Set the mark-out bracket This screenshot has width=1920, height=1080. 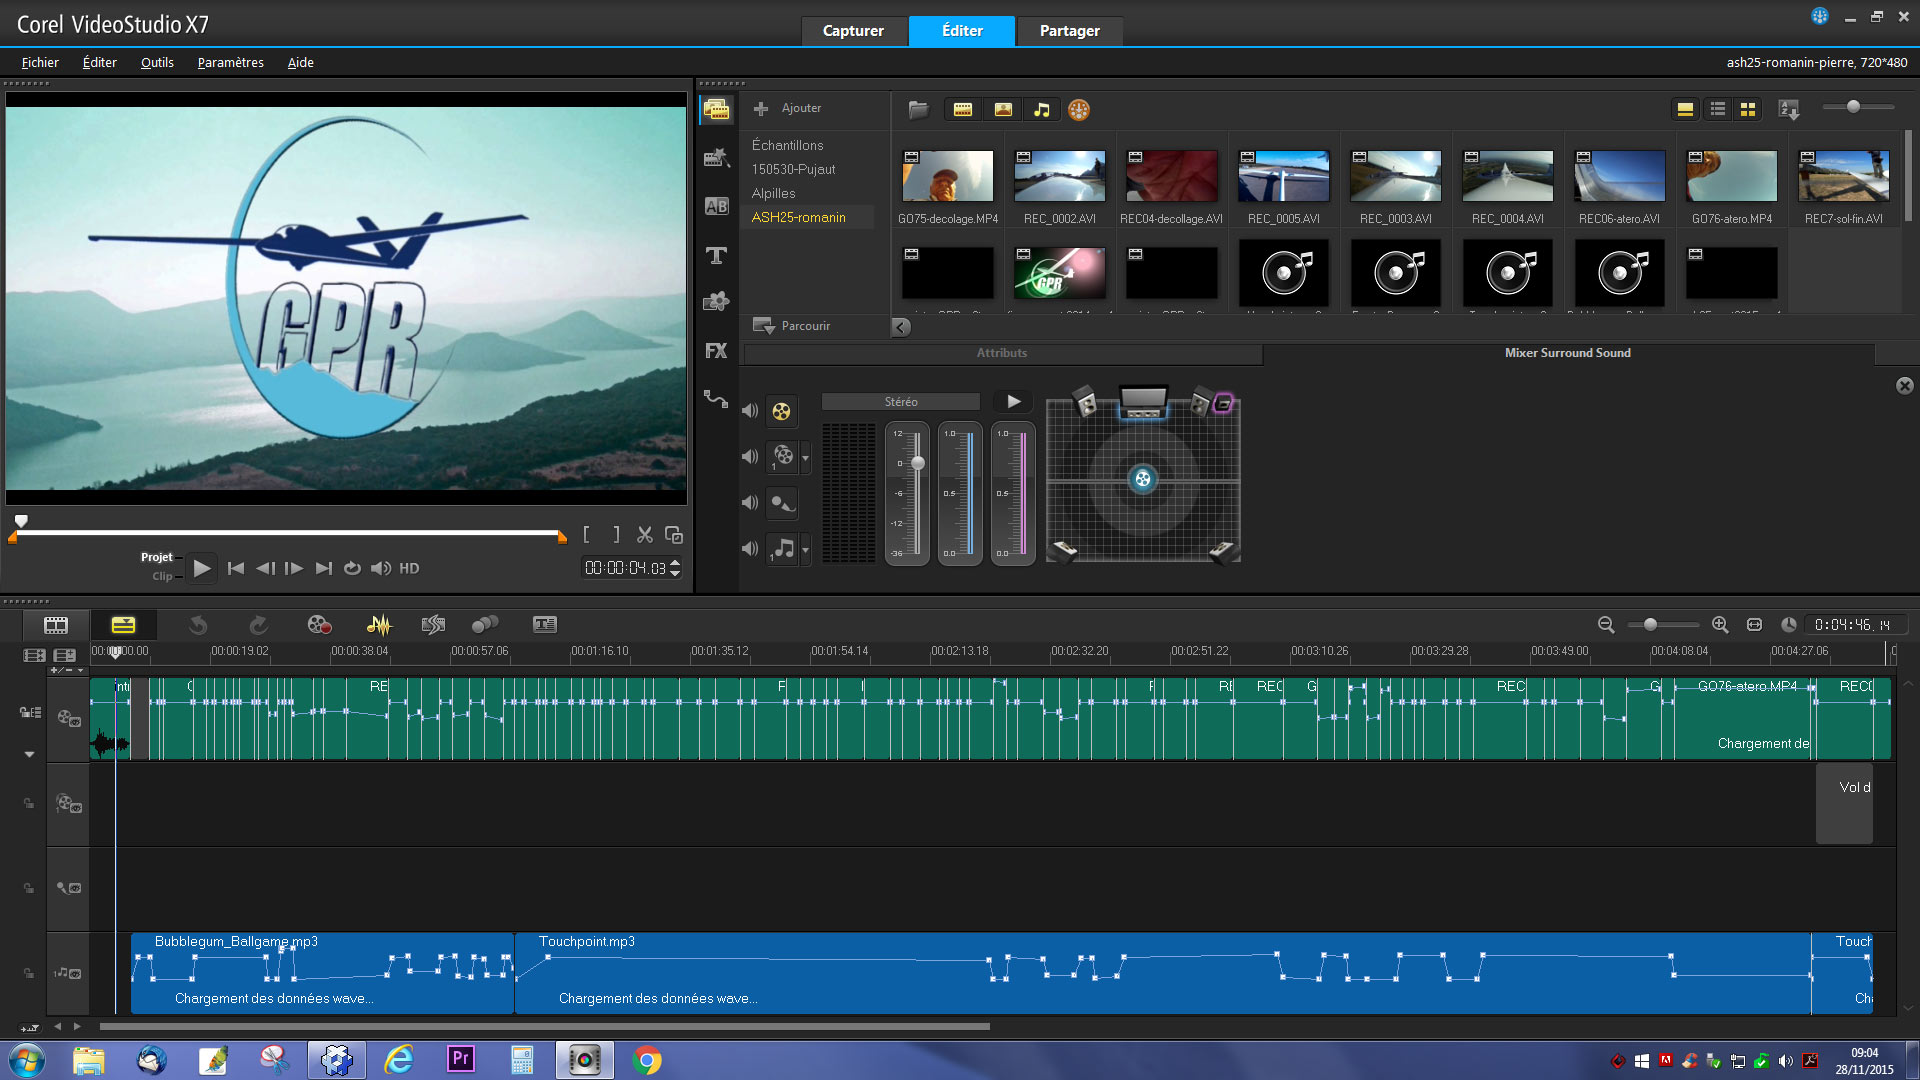tap(616, 536)
